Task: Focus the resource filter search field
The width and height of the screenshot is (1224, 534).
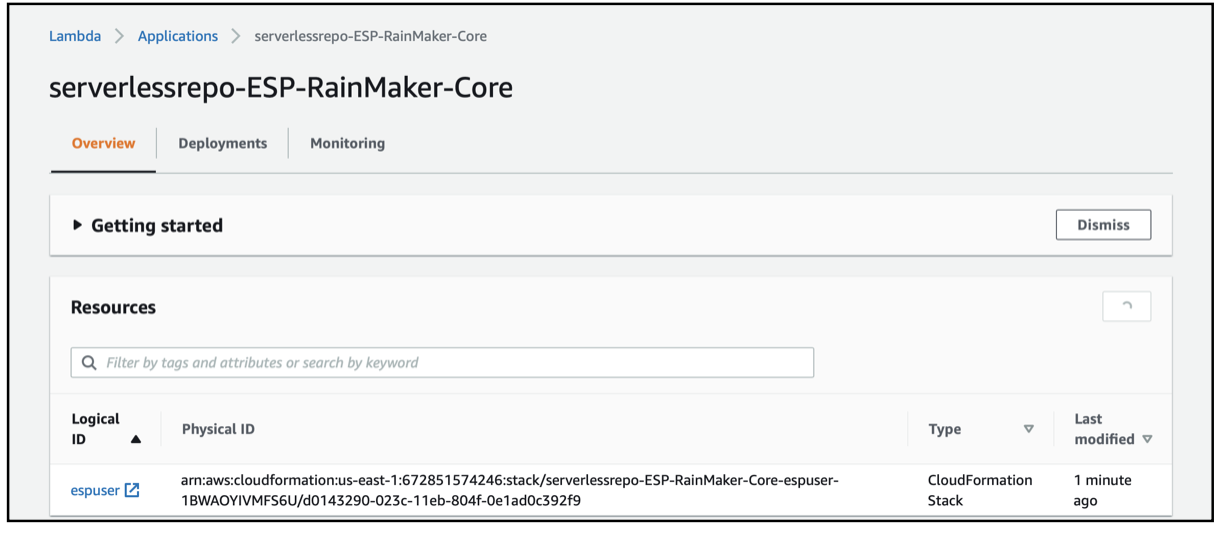Action: [450, 363]
